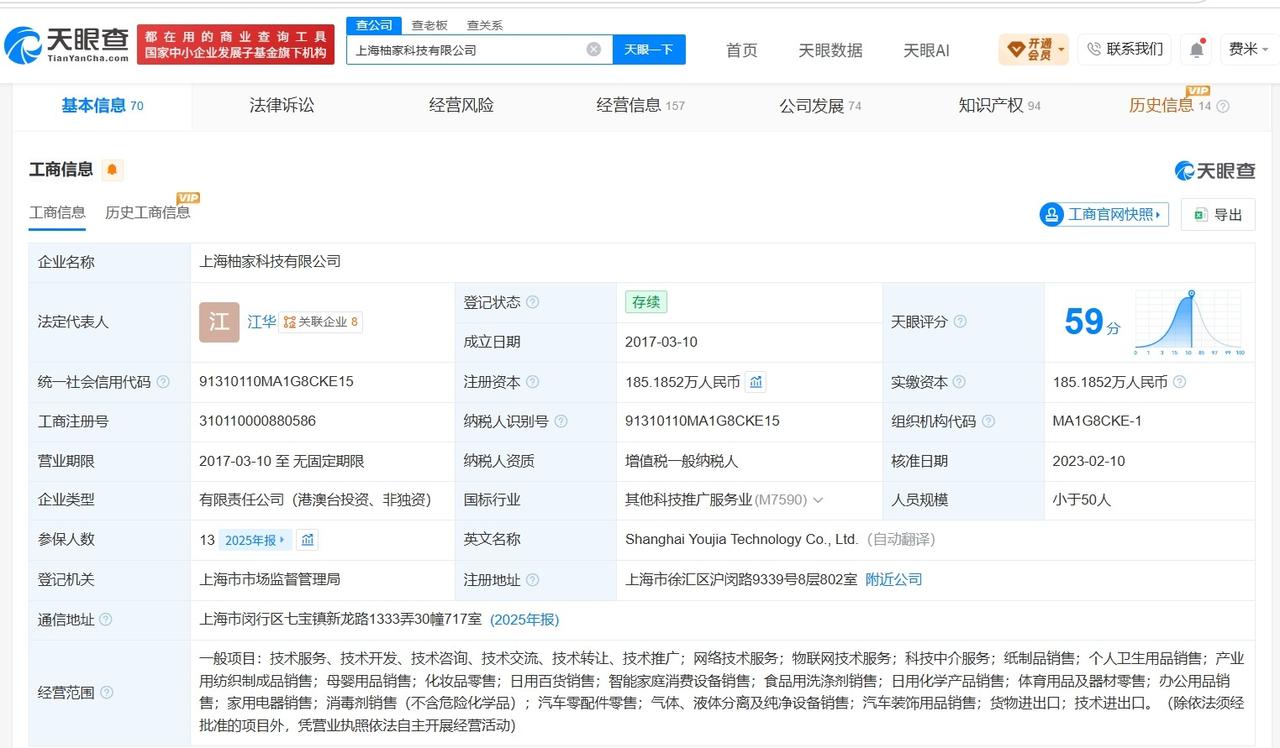
Task: Open legal representative 江华 link
Action: (262, 322)
